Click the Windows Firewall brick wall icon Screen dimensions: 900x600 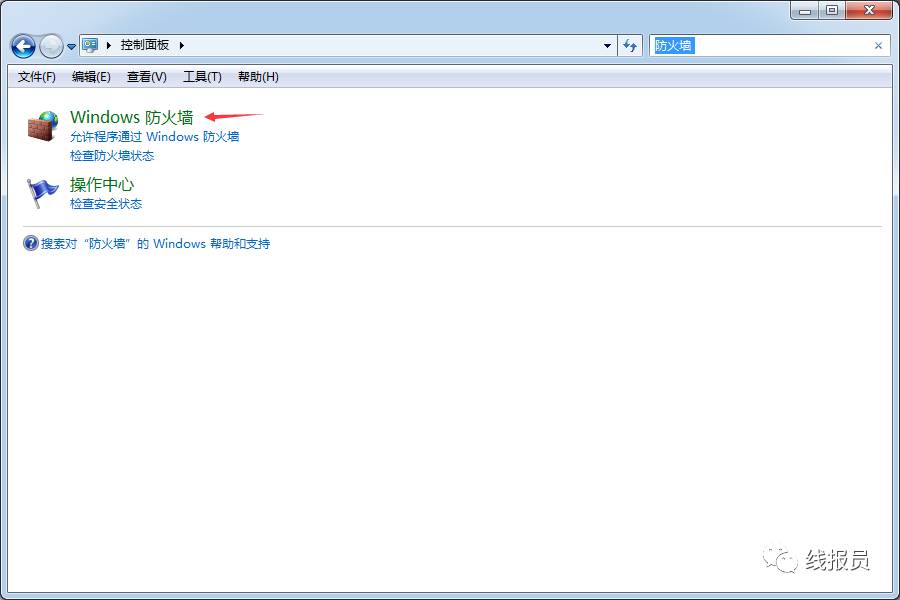tap(43, 126)
